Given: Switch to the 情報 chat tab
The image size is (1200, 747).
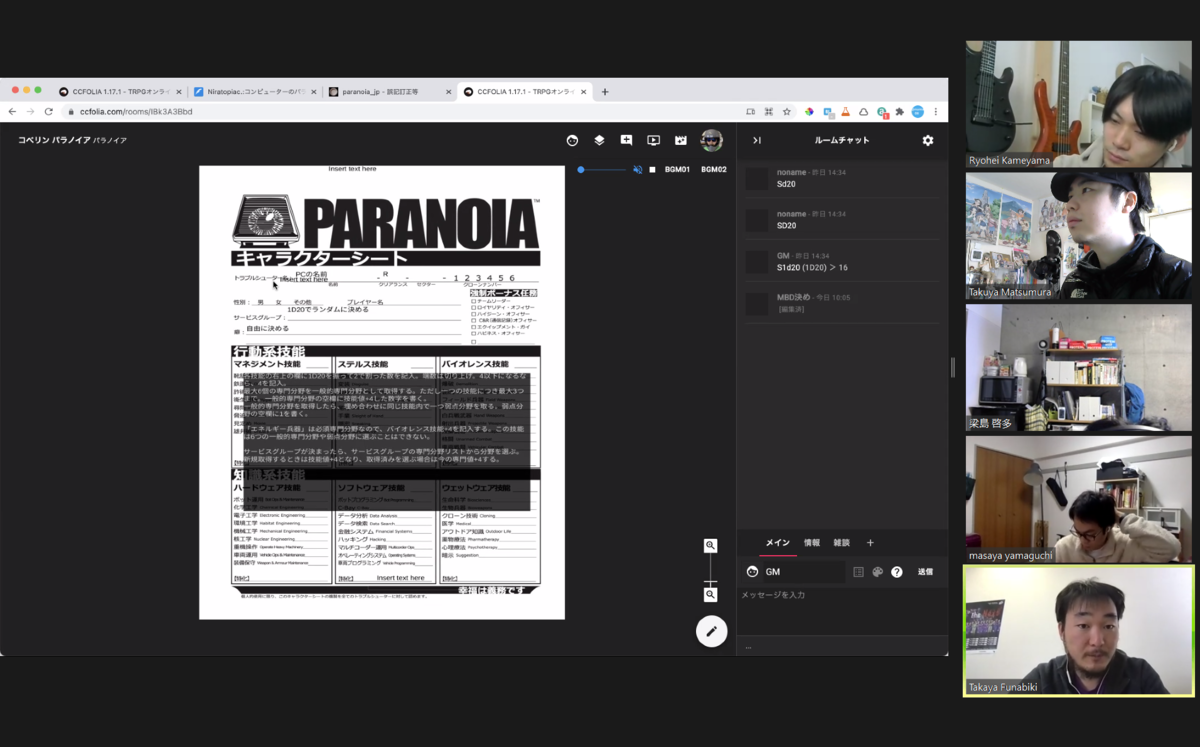Looking at the screenshot, I should pos(812,543).
